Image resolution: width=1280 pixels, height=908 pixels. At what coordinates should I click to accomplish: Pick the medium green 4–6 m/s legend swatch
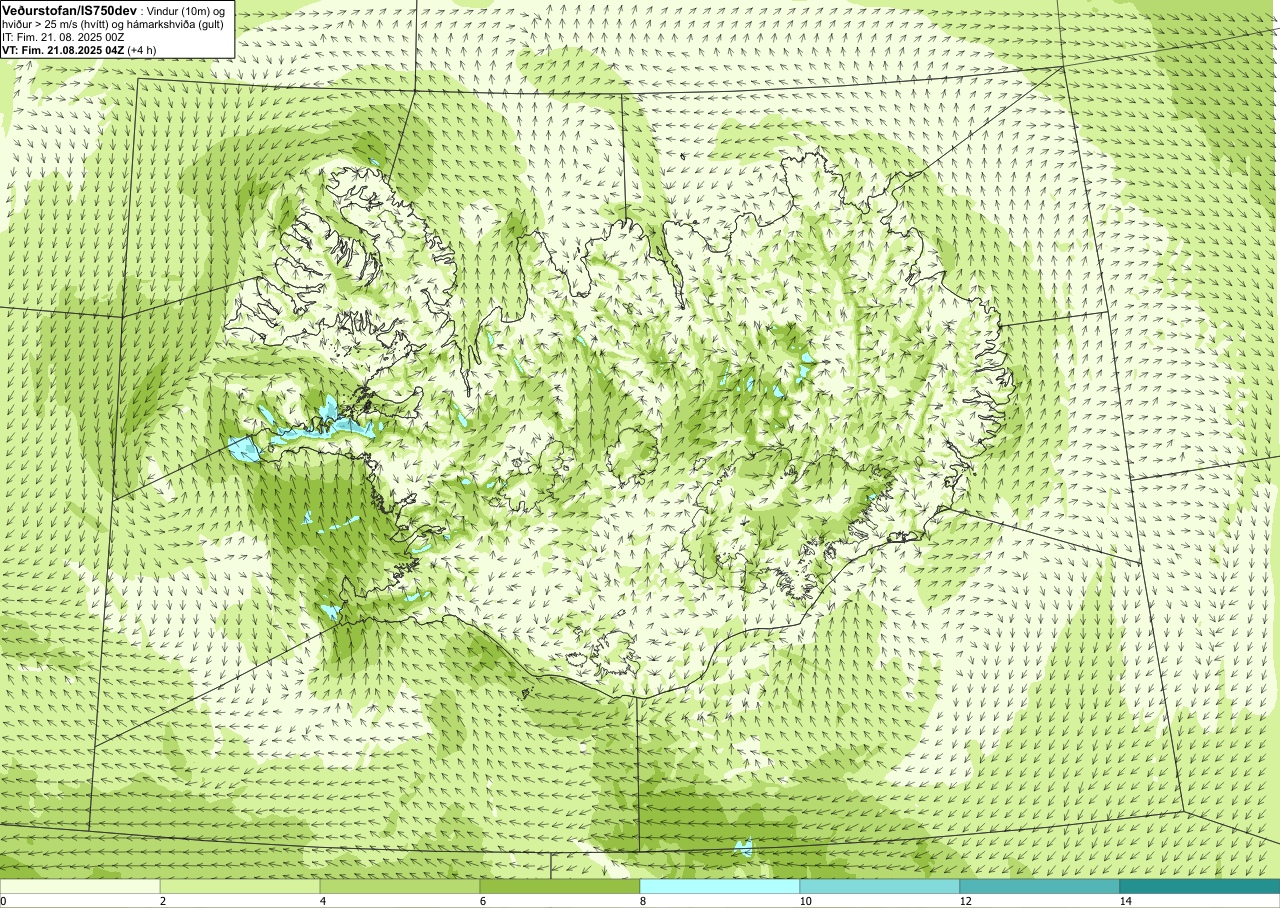pyautogui.click(x=400, y=886)
